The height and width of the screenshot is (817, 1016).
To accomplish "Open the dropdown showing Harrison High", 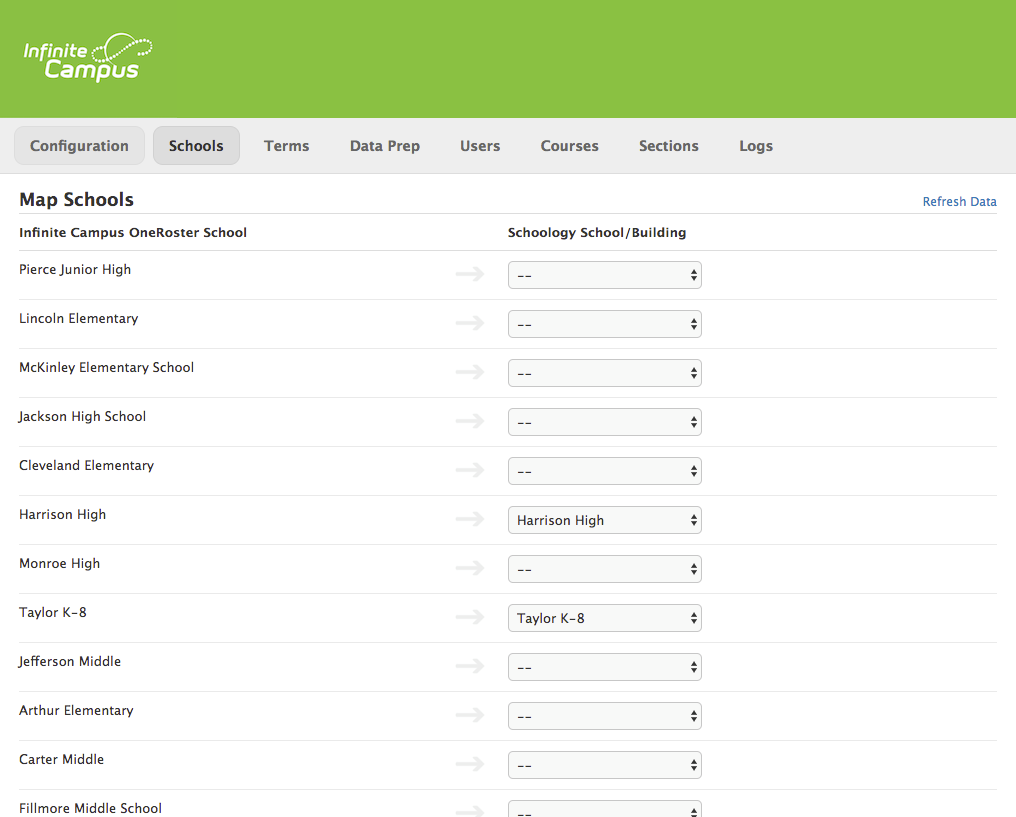I will tap(604, 520).
